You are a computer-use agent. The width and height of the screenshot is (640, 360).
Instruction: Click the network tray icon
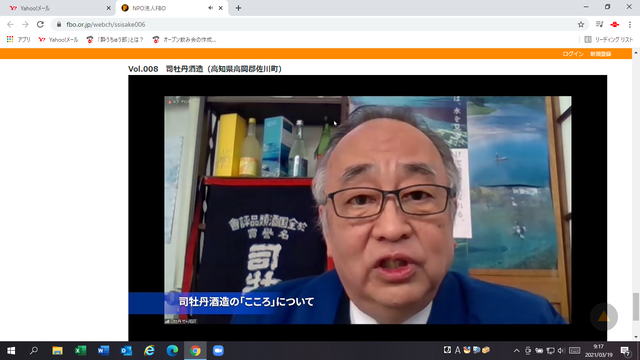click(550, 351)
